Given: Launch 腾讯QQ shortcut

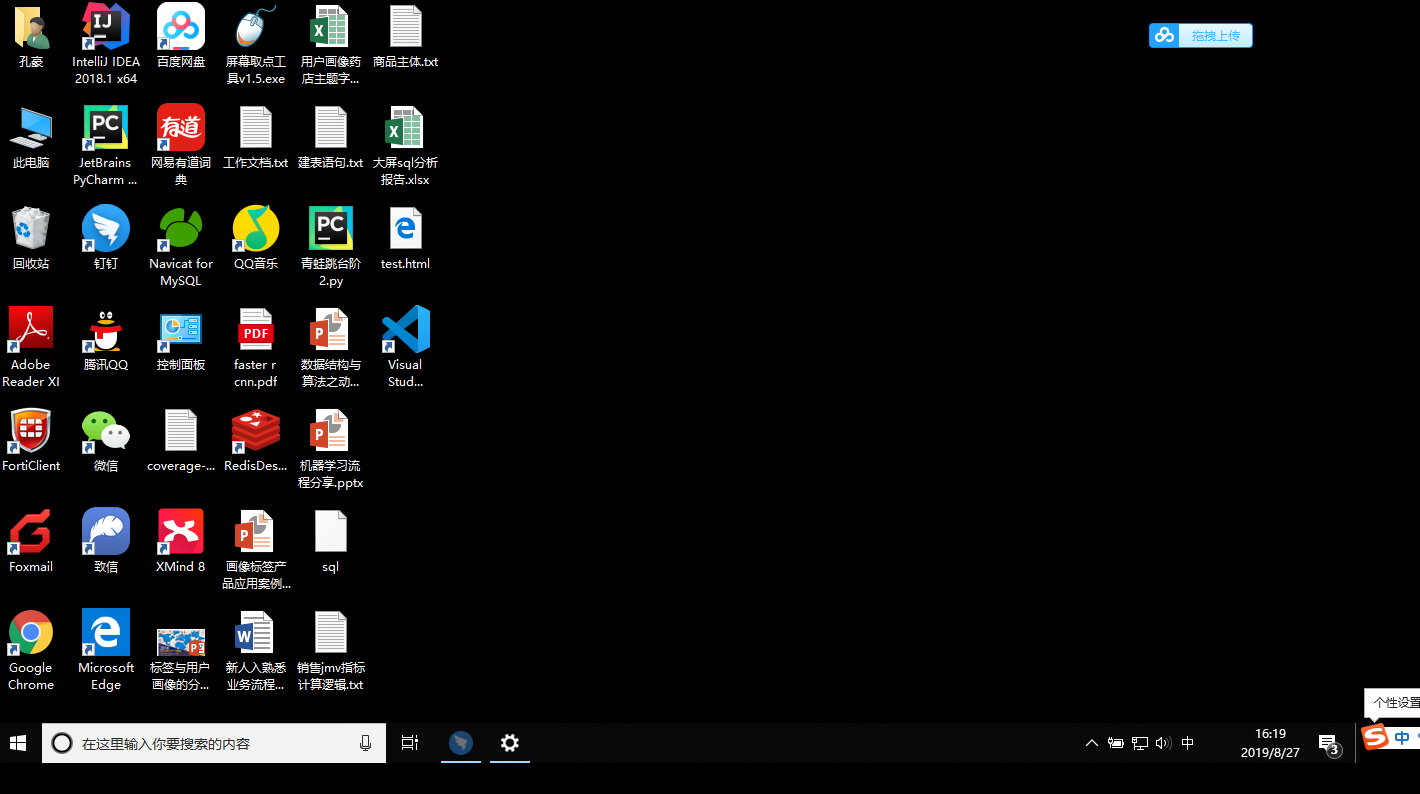Looking at the screenshot, I should pos(106,340).
